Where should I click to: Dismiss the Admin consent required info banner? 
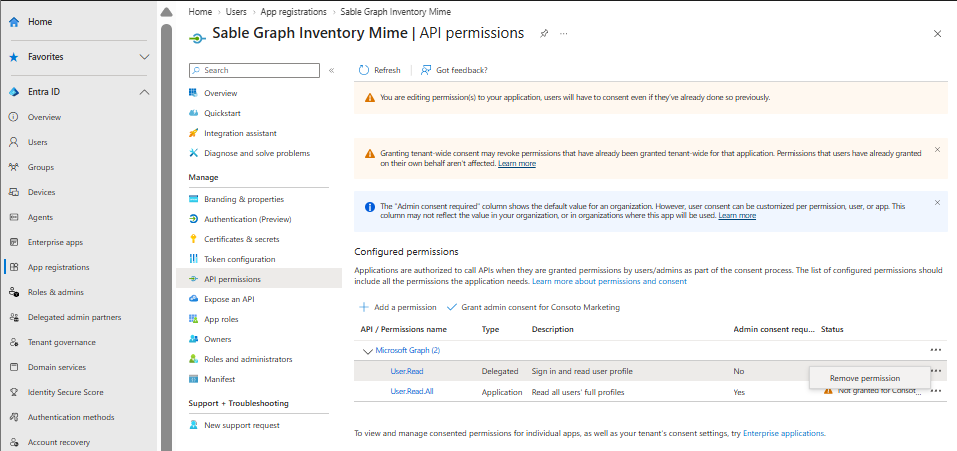point(937,203)
